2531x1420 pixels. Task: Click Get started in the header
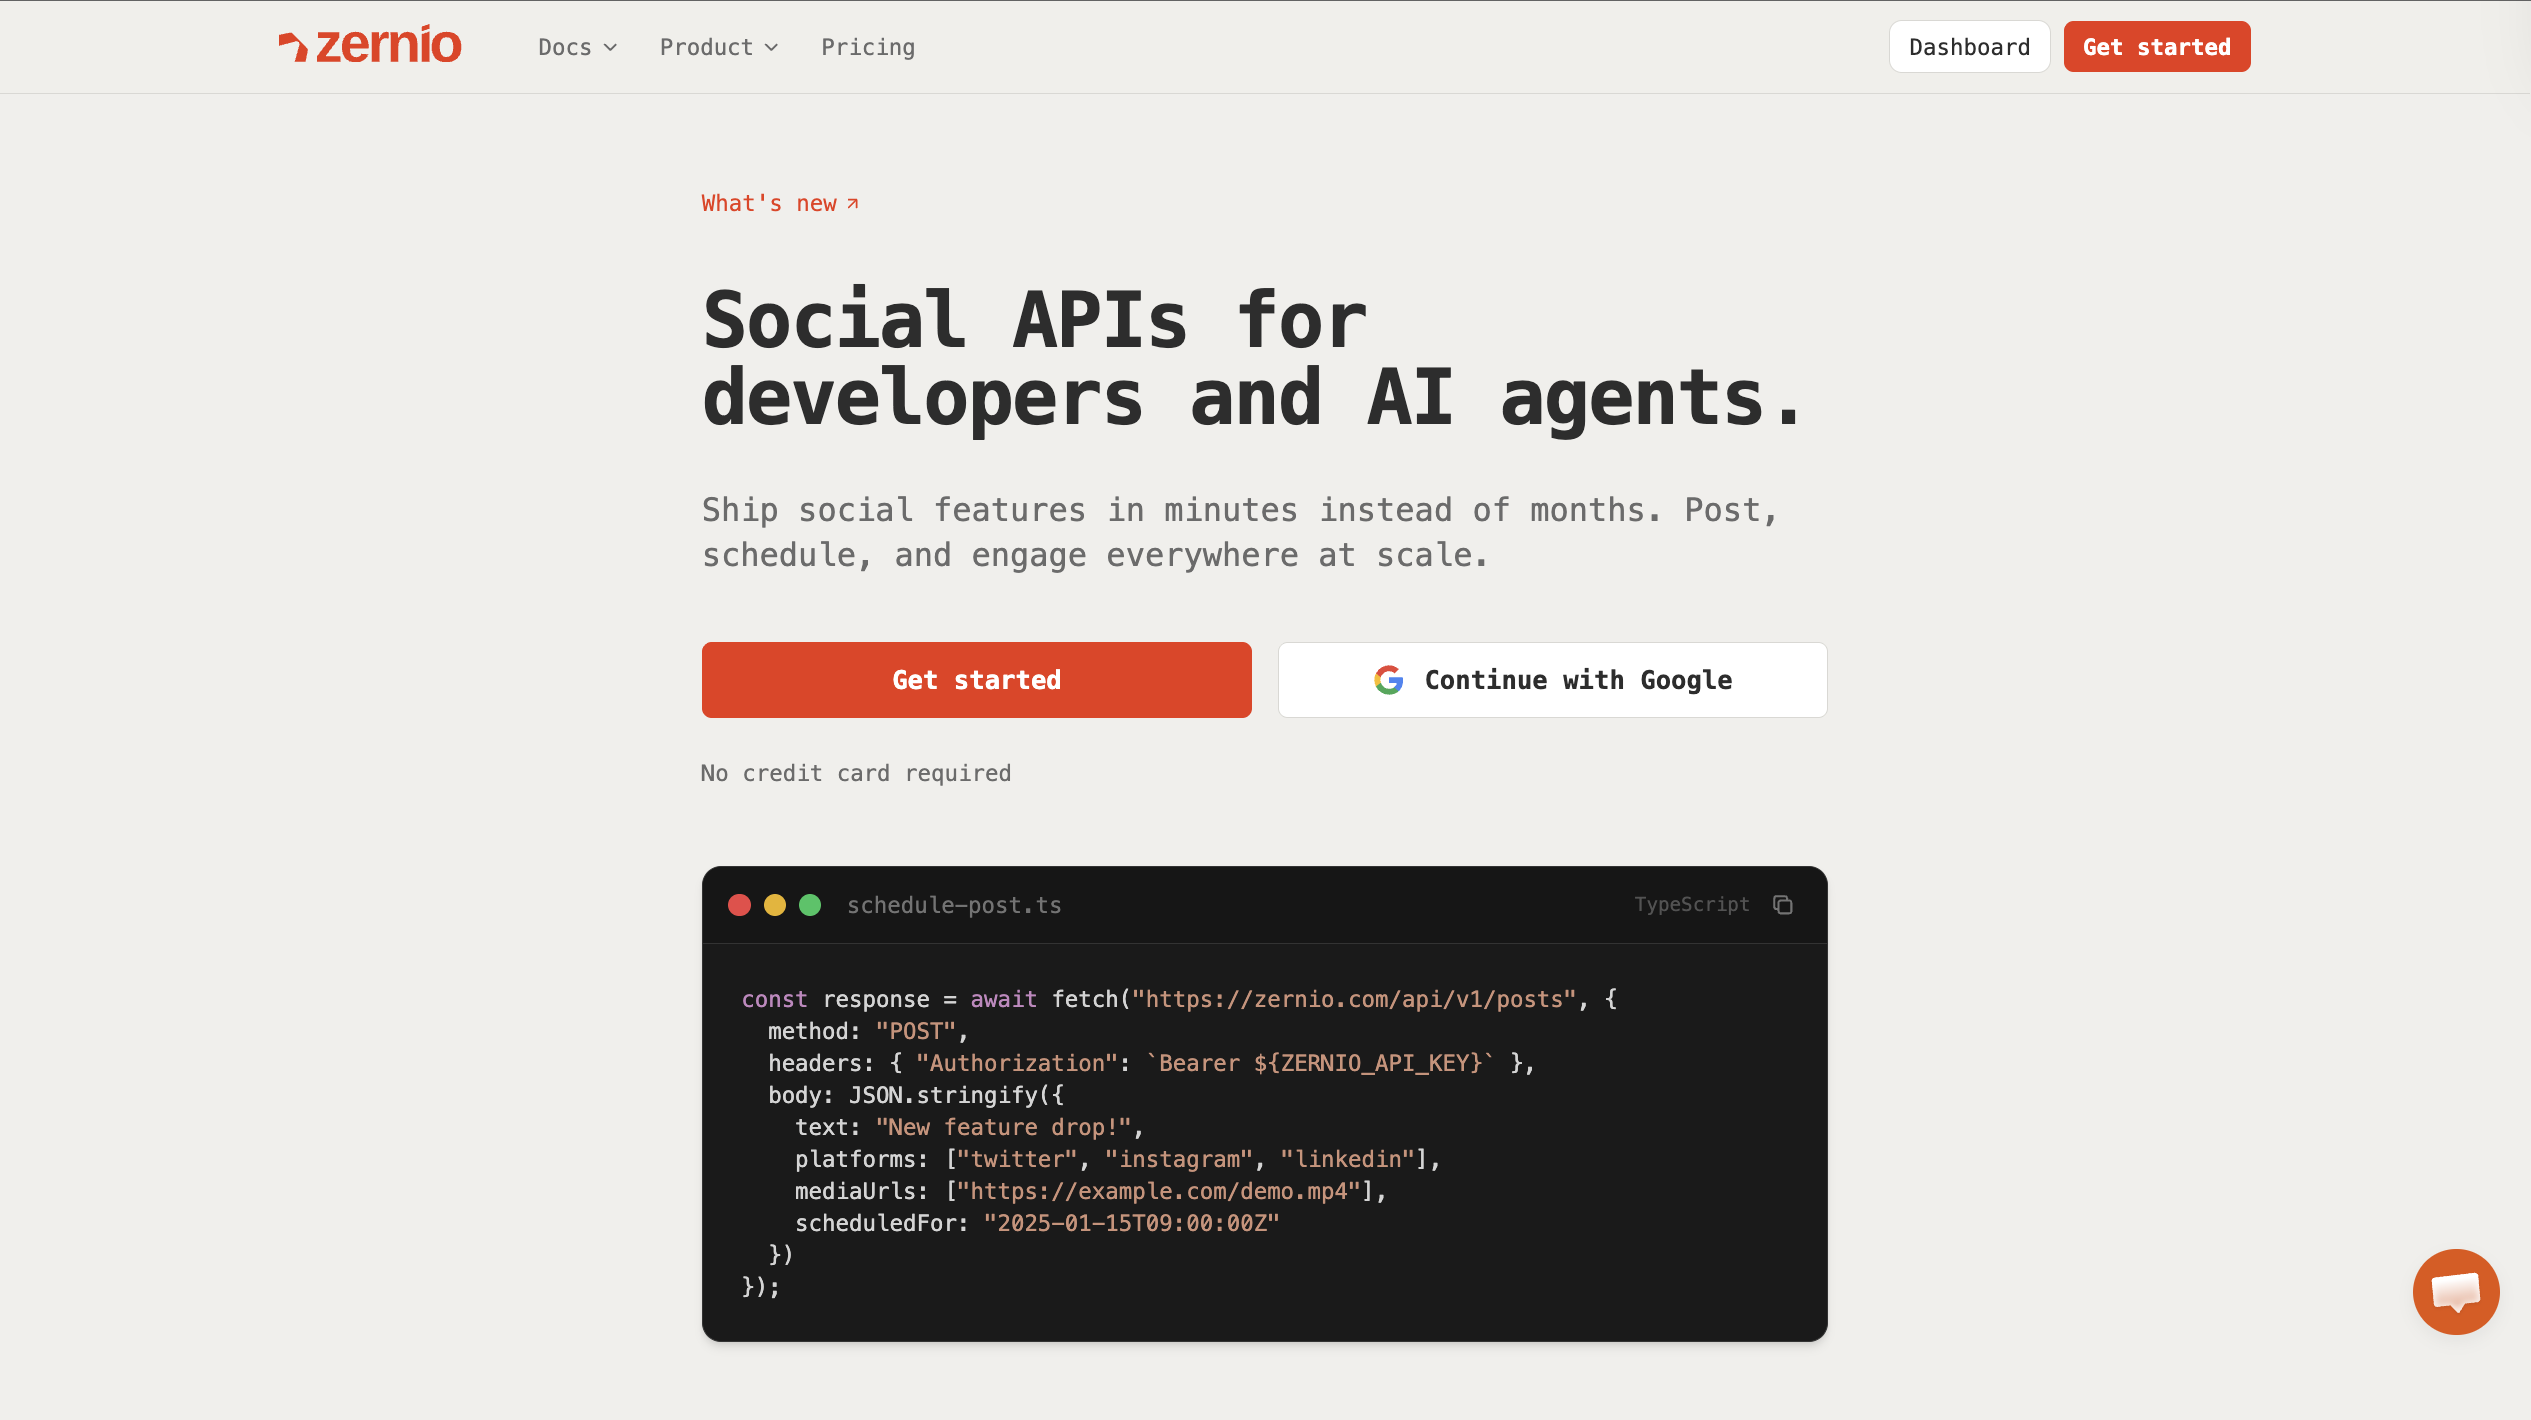pos(2157,47)
